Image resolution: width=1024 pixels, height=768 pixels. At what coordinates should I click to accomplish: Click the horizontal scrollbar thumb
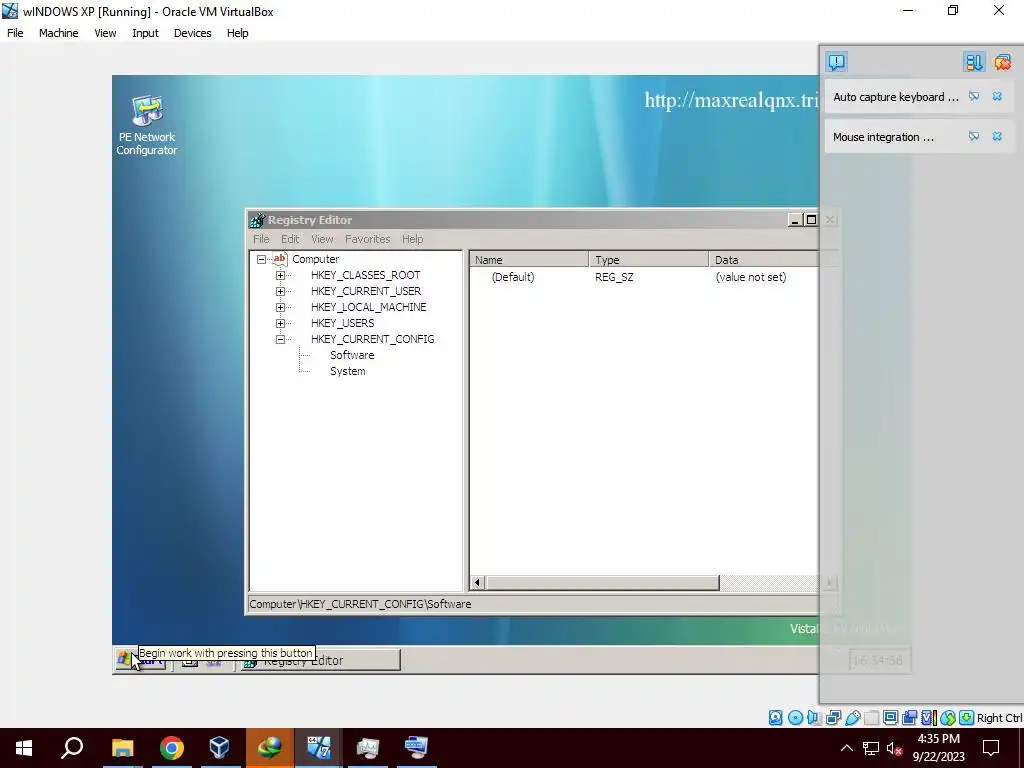[602, 583]
